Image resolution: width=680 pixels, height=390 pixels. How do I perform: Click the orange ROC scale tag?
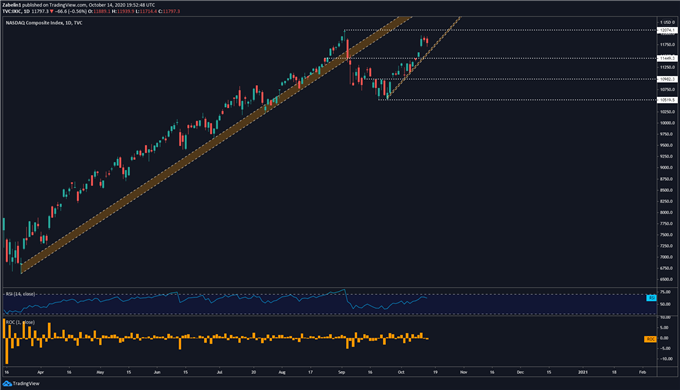pyautogui.click(x=650, y=339)
